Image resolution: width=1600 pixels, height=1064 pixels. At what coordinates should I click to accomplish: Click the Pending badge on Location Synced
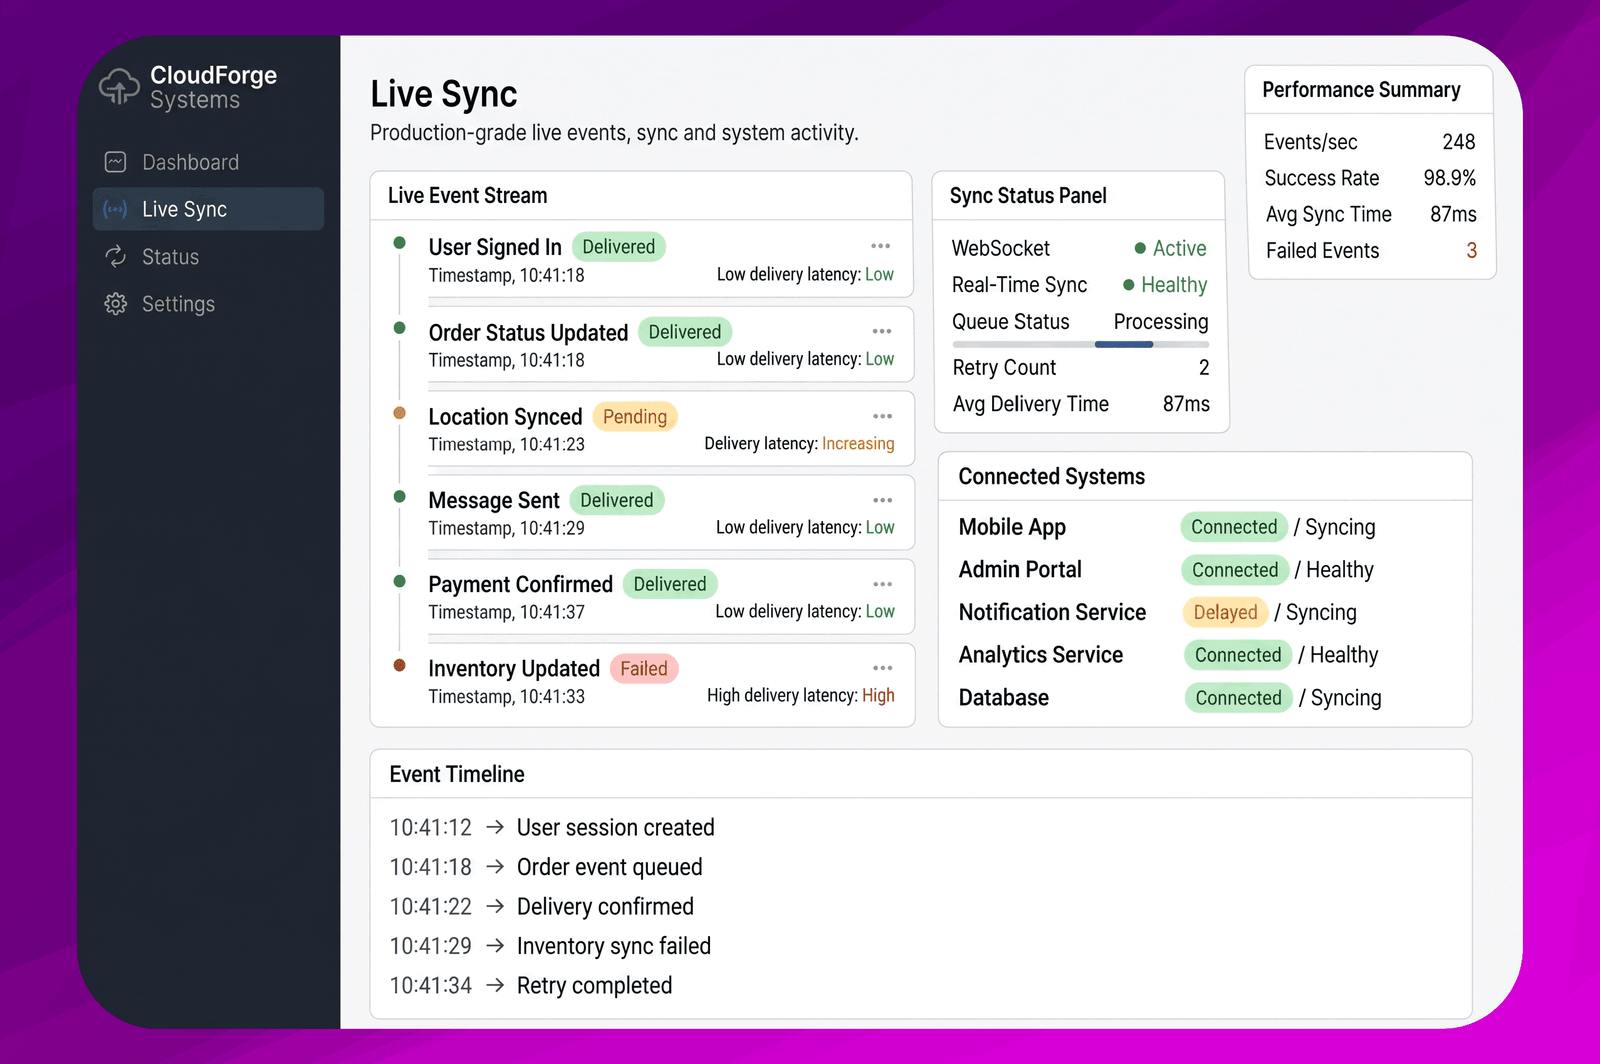[x=635, y=417]
